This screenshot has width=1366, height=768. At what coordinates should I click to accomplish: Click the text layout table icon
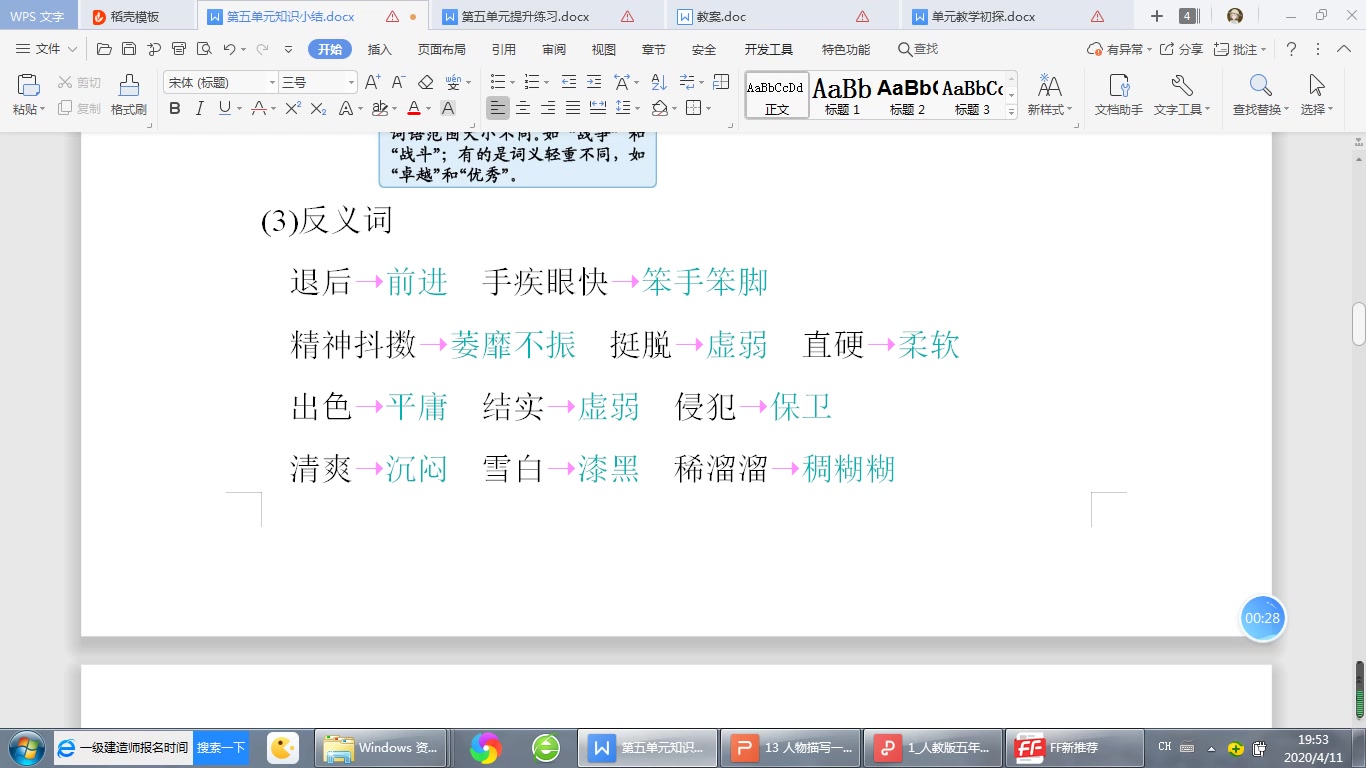pos(722,82)
